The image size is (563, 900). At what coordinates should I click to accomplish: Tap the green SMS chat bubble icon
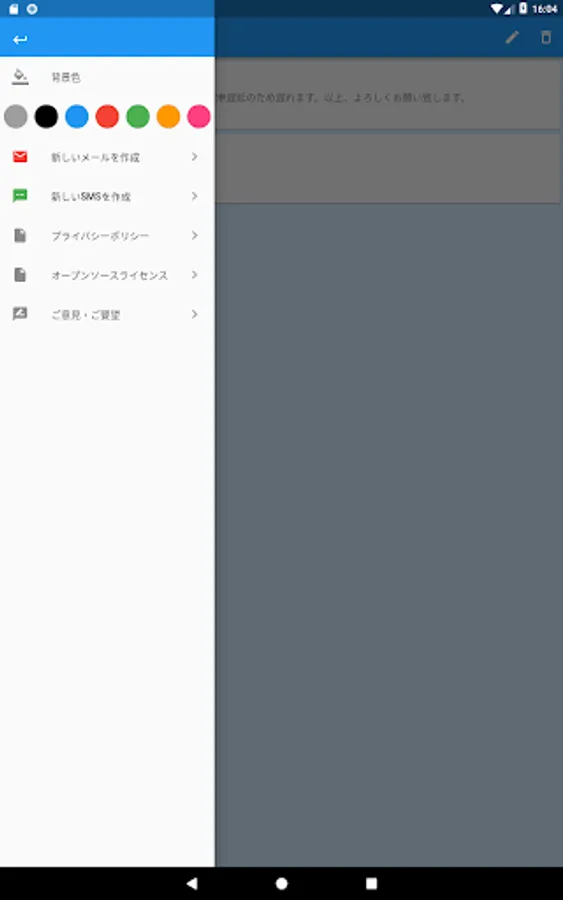(20, 196)
